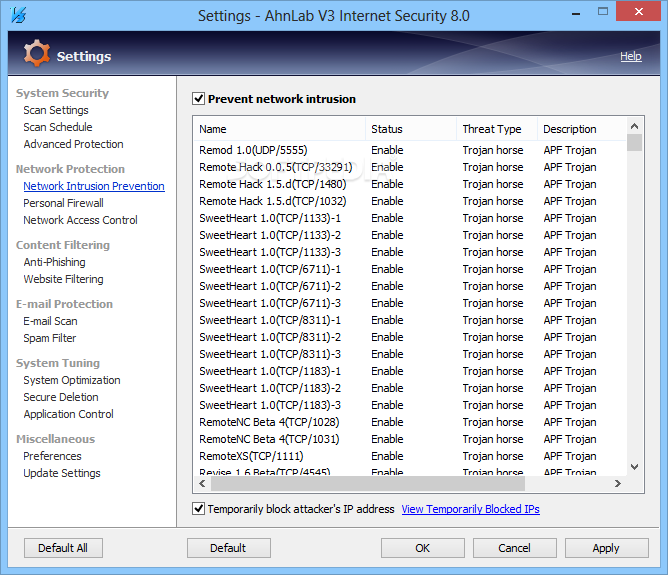The image size is (668, 575).
Task: Click the AhnLab V3 logo in title bar
Action: tap(18, 15)
